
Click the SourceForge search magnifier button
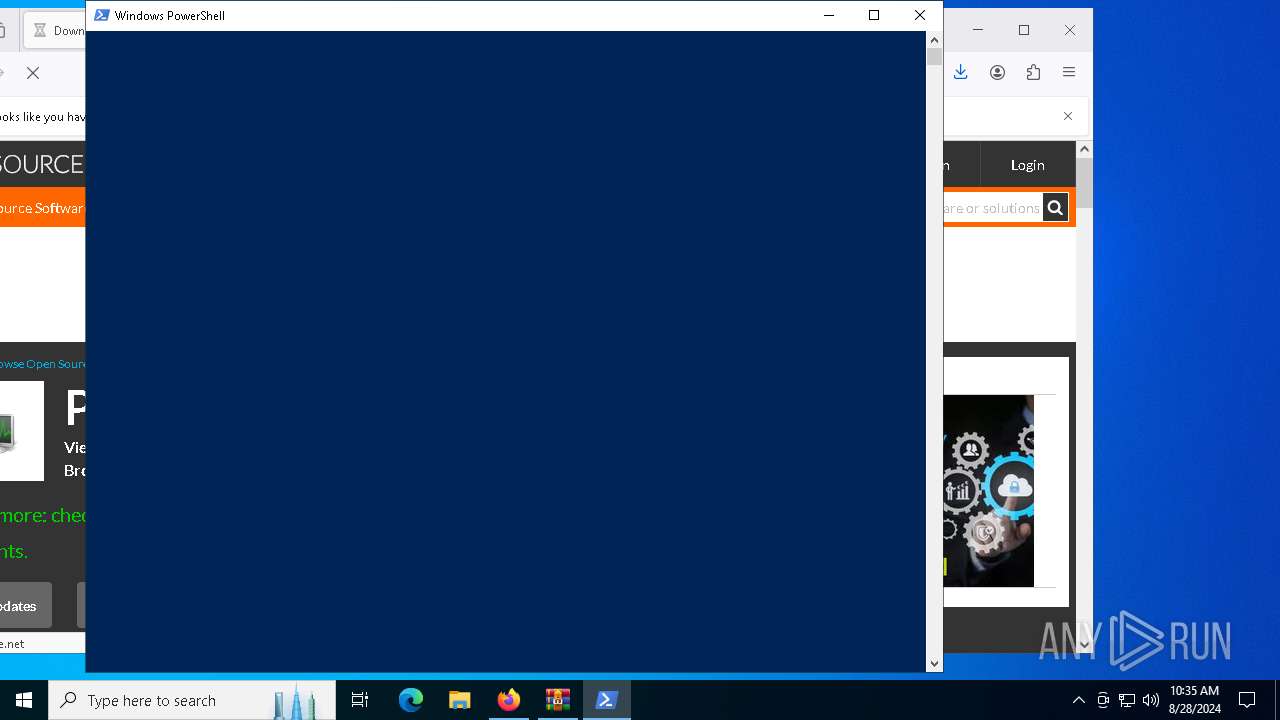point(1055,207)
